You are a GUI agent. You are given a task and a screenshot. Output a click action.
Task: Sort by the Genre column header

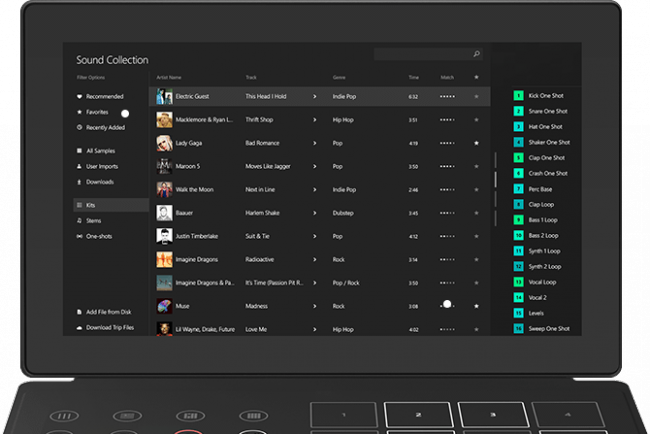pos(339,78)
